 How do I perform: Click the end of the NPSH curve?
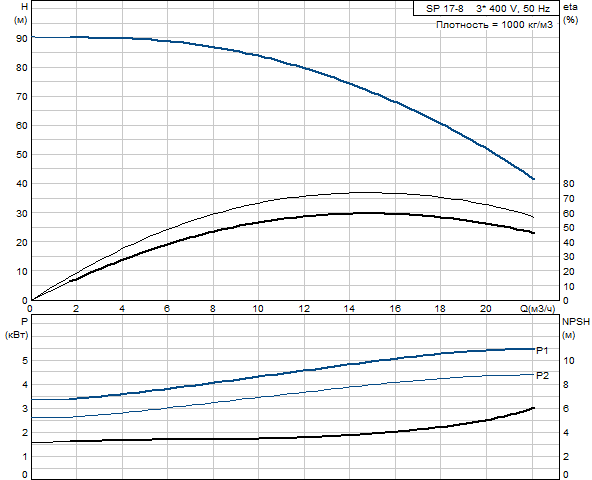533,408
